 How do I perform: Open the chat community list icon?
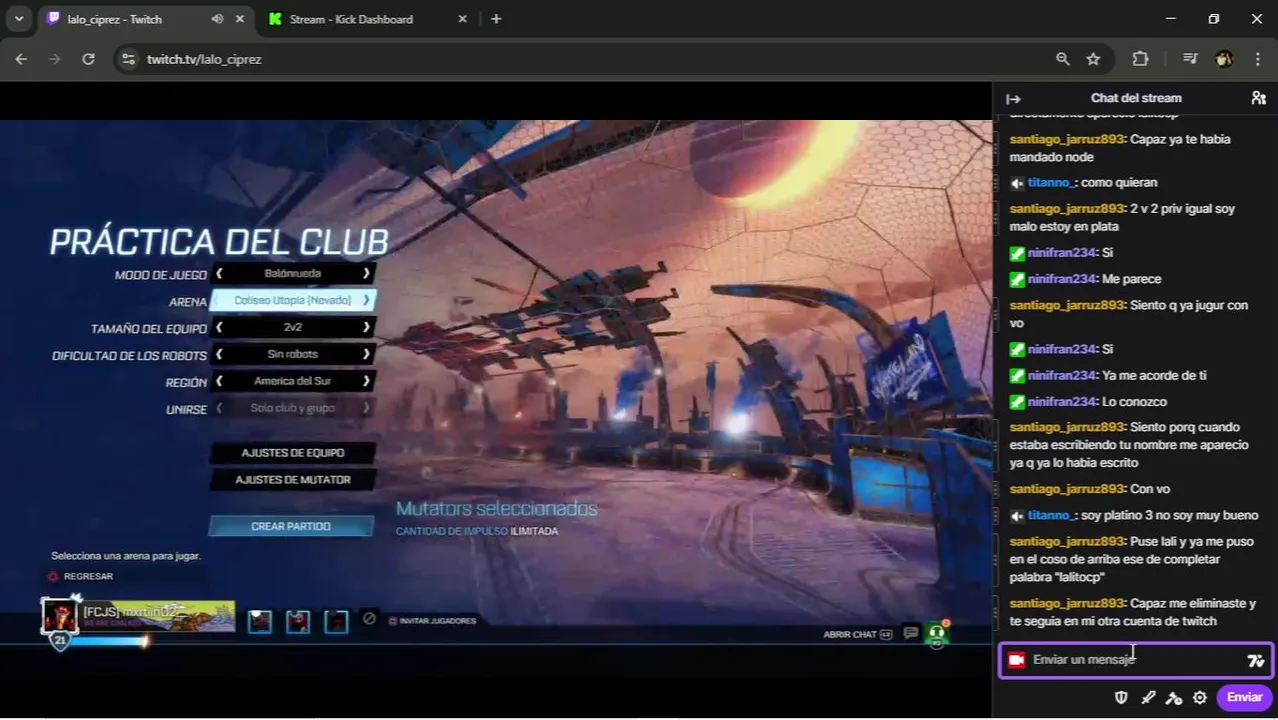pyautogui.click(x=1258, y=98)
